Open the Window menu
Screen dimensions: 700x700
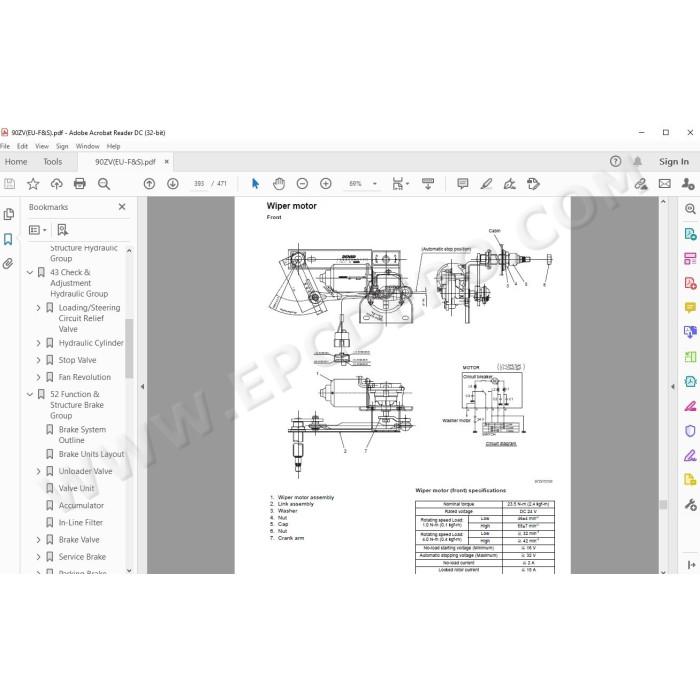[88, 146]
